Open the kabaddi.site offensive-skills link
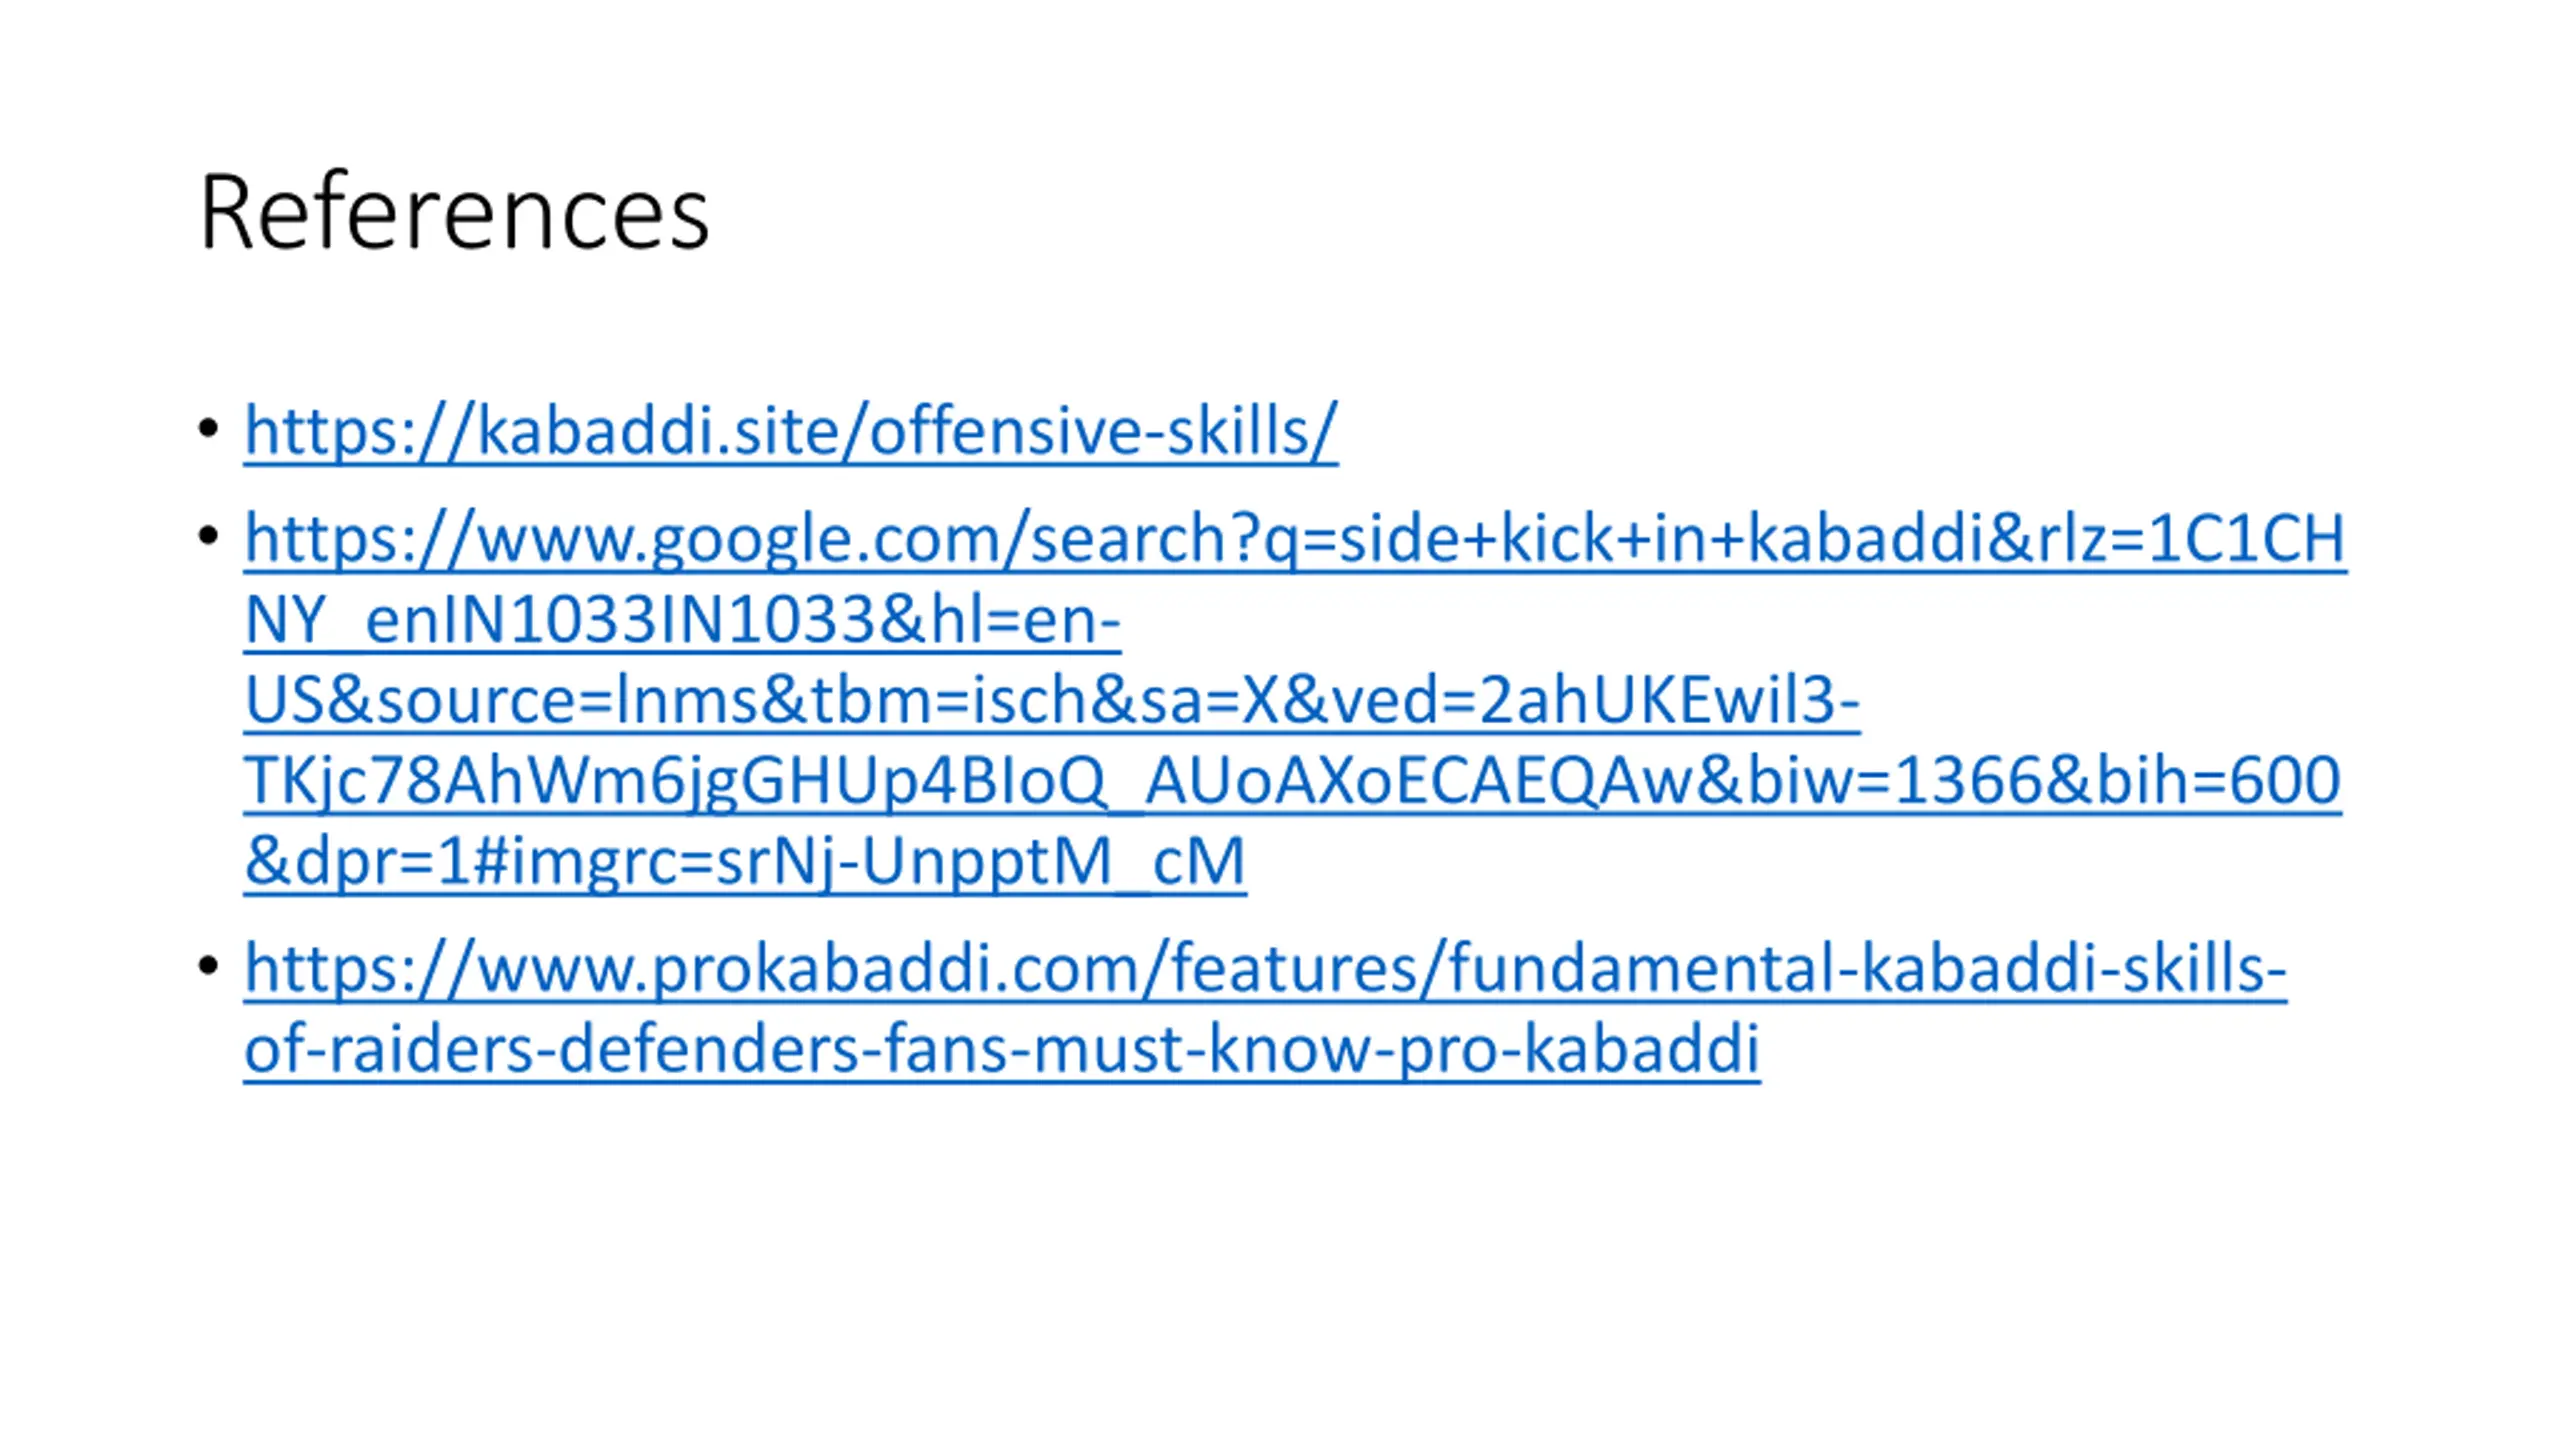Viewport: 2560px width, 1440px height. [x=791, y=431]
